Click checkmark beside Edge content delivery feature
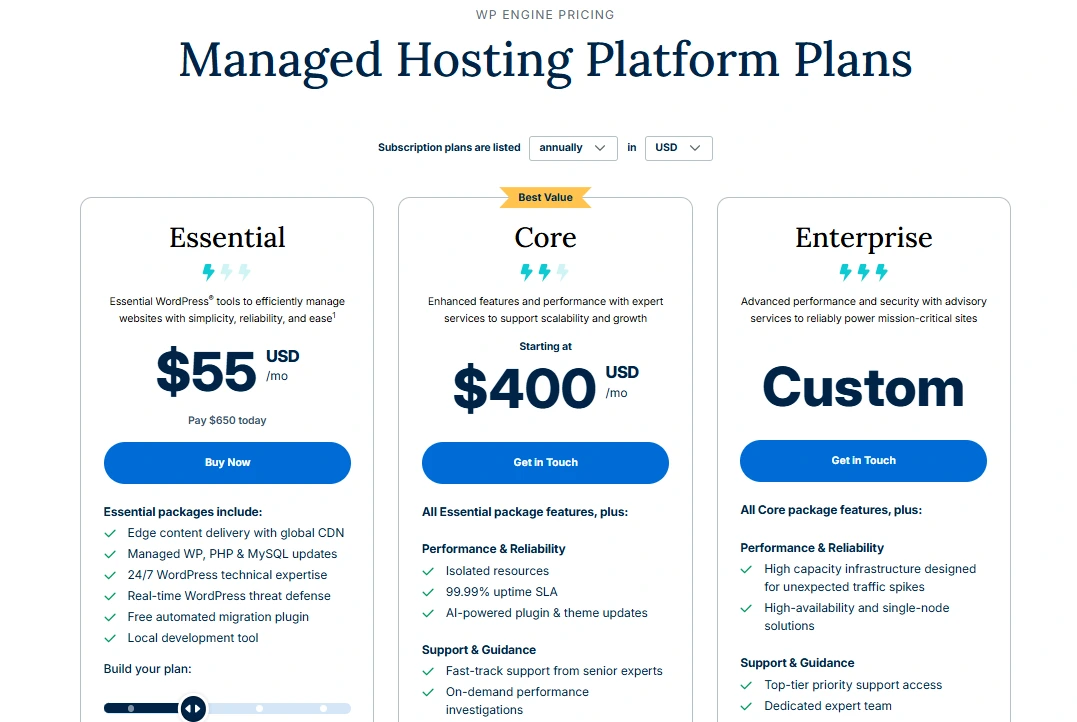 tap(111, 533)
